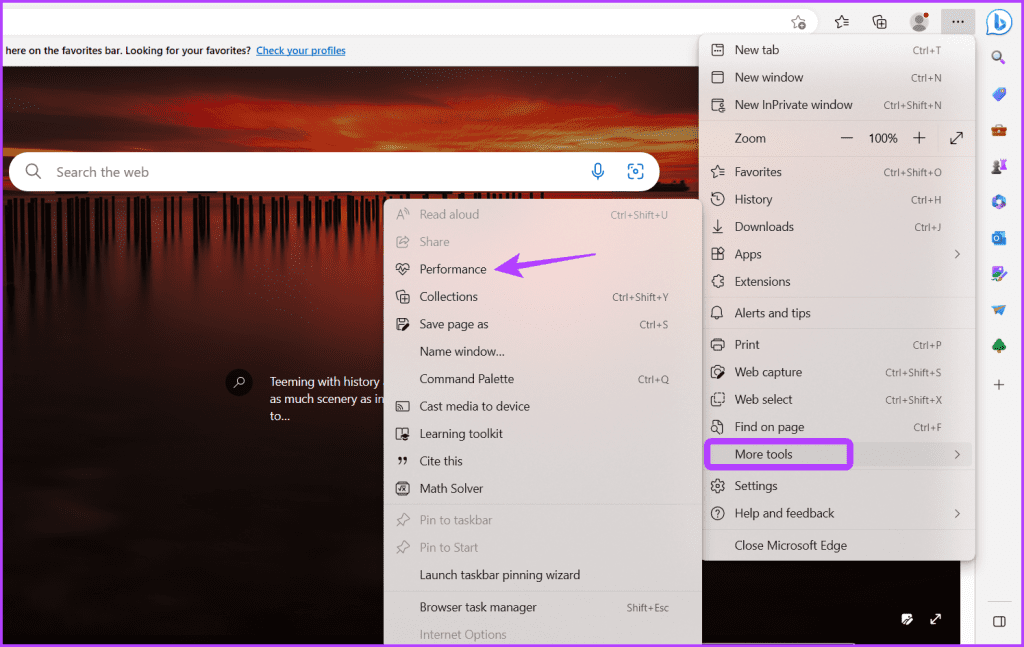Open Math Solver

click(543, 488)
